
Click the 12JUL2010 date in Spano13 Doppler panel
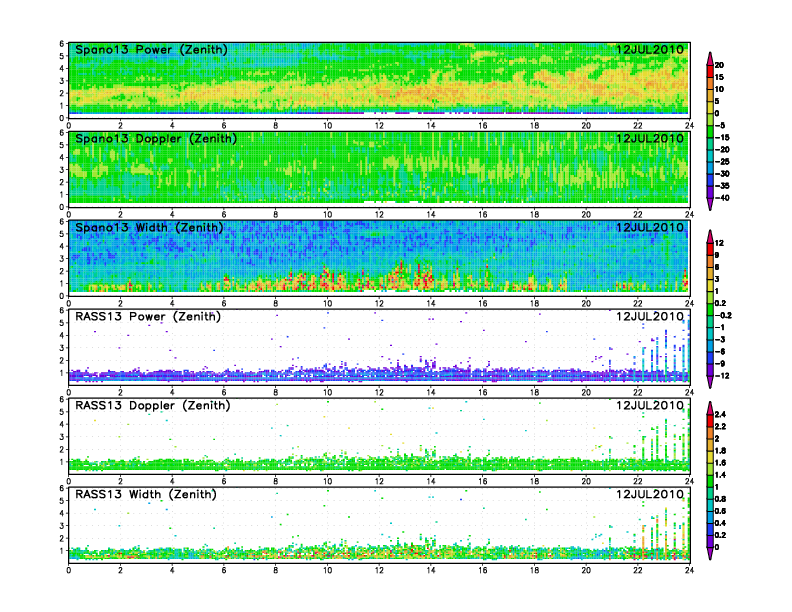tap(650, 138)
